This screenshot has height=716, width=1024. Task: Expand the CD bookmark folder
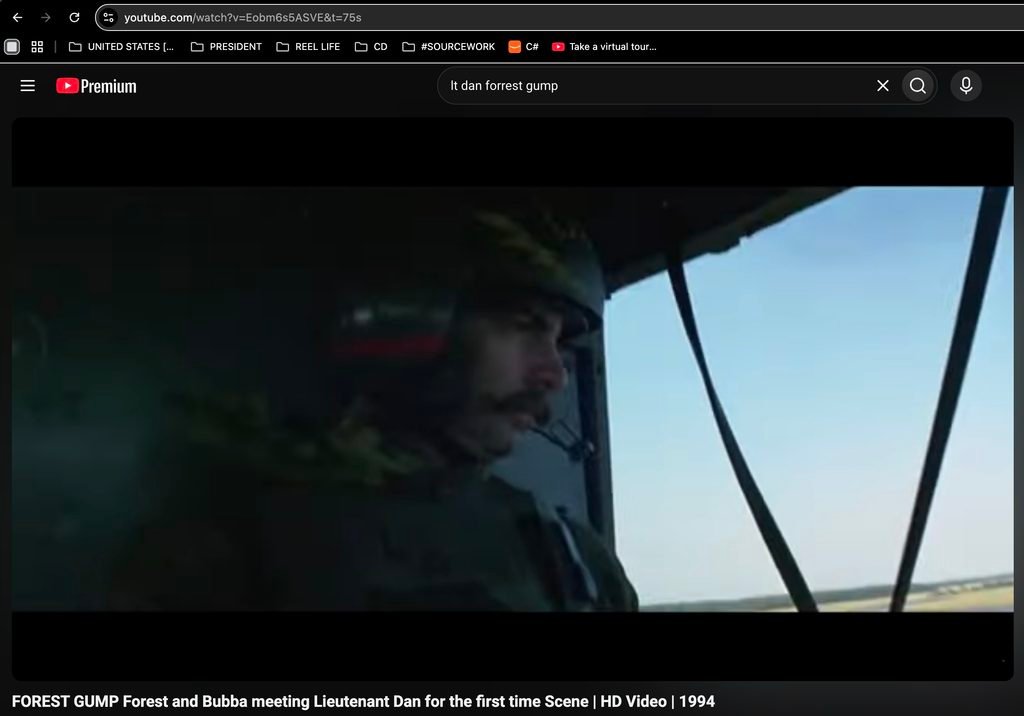point(371,46)
